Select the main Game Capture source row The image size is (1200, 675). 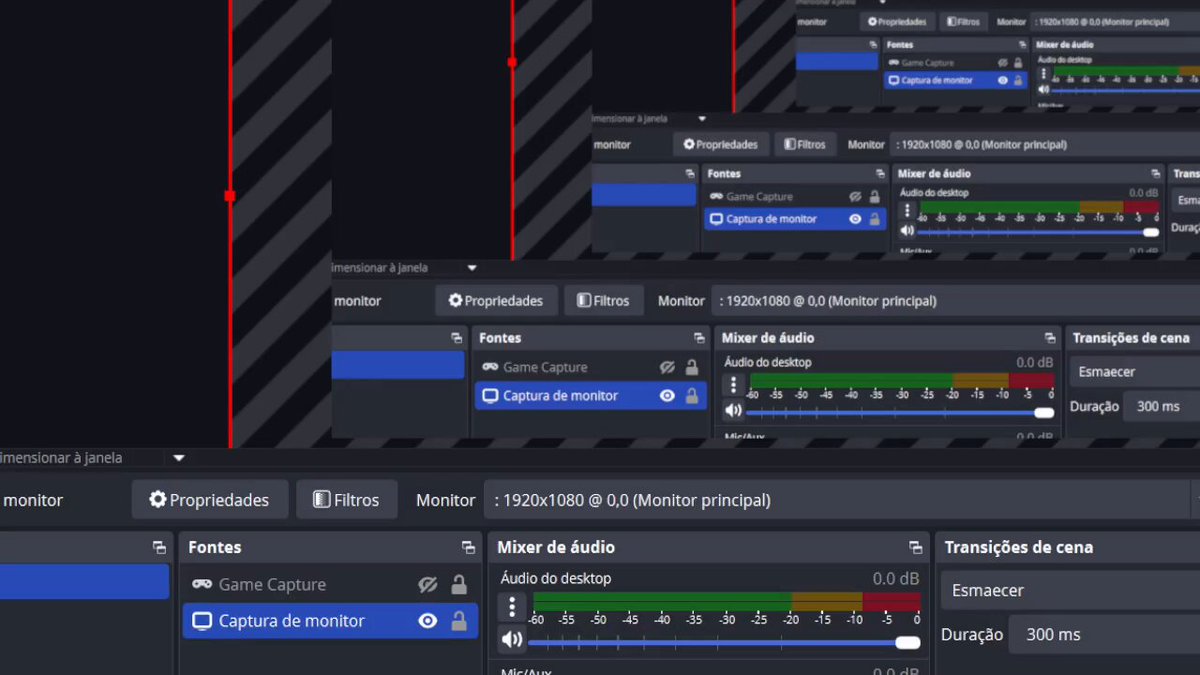click(x=330, y=585)
